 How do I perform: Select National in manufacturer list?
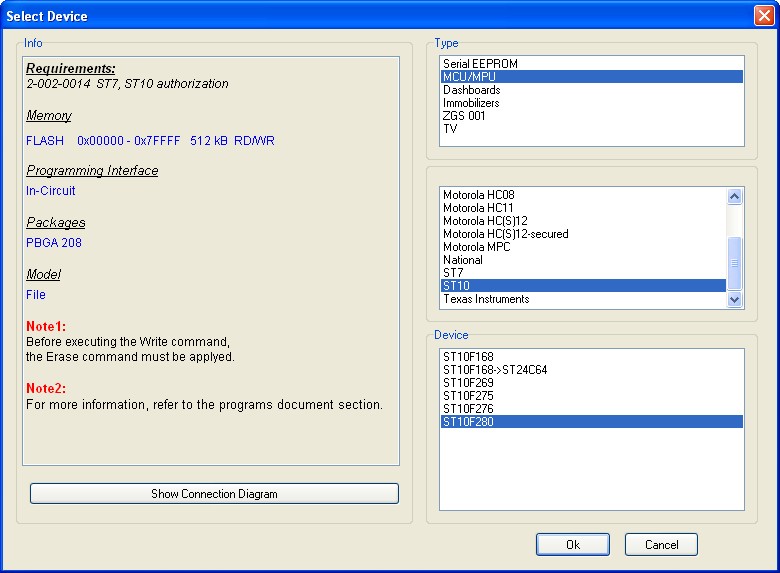pos(584,260)
